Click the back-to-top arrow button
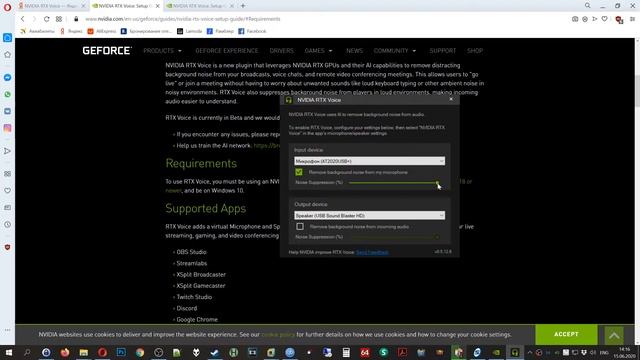Image resolution: width=640 pixels, height=360 pixels. coord(614,336)
